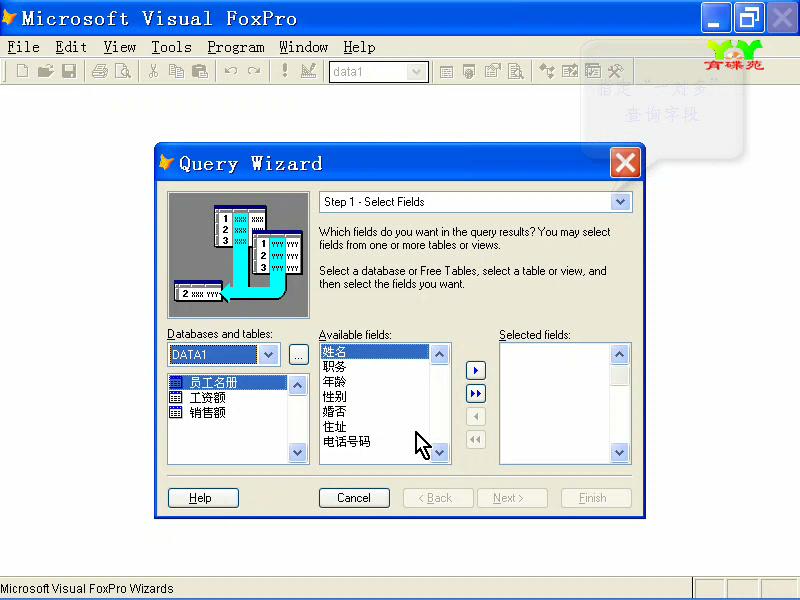
Task: Expand the 'Step 1 - Select Fields' dropdown
Action: pyautogui.click(x=620, y=202)
